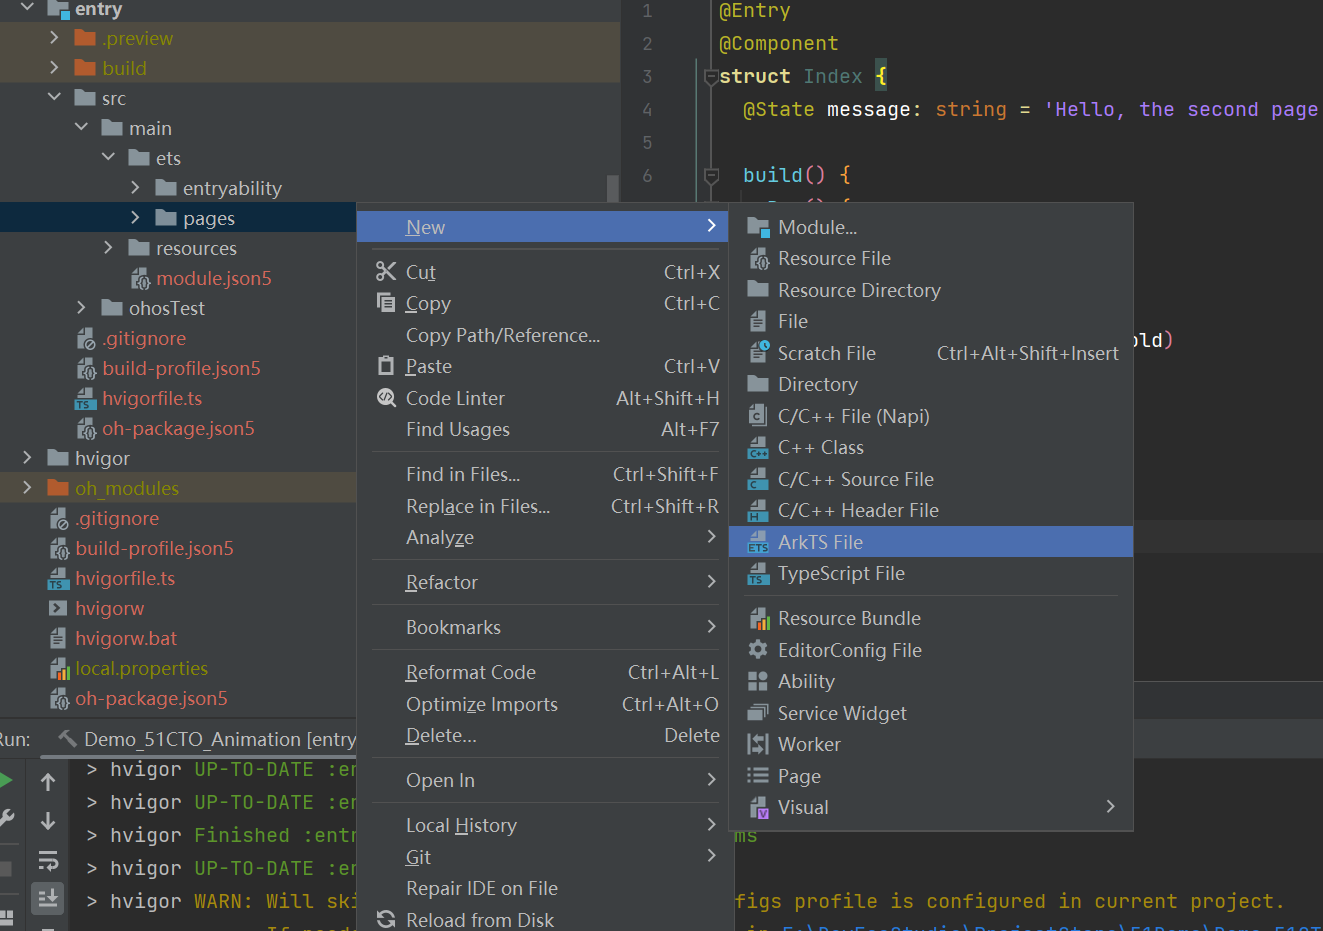Click the wrench icon in Run panel
This screenshot has width=1323, height=931.
click(6, 819)
